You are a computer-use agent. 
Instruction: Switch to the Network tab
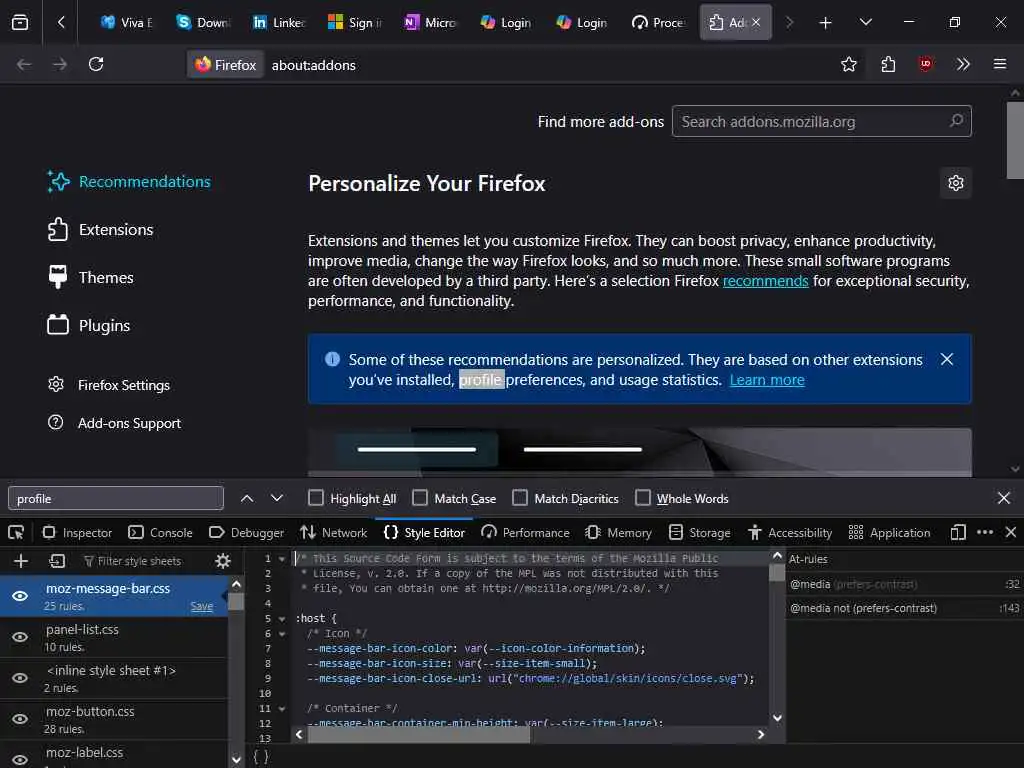(x=334, y=532)
